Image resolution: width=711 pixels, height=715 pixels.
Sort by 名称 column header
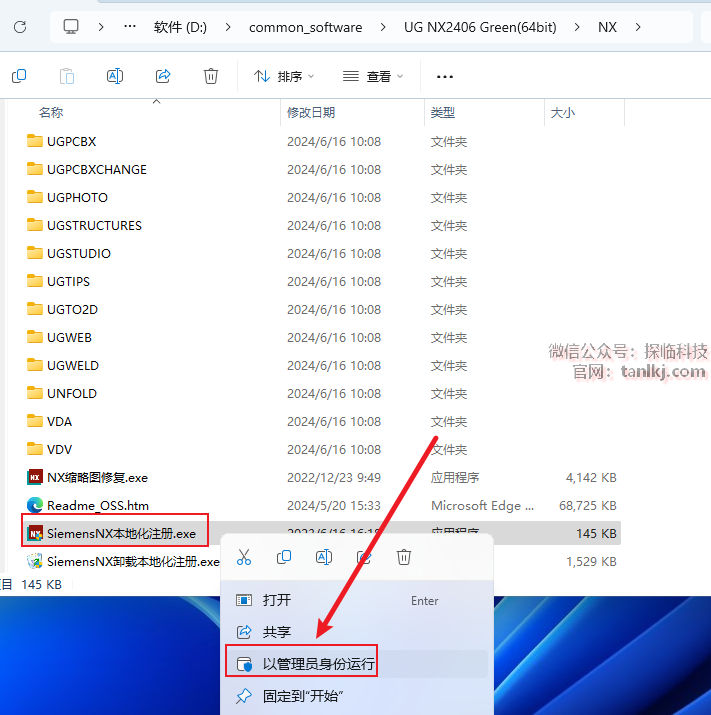(x=51, y=112)
